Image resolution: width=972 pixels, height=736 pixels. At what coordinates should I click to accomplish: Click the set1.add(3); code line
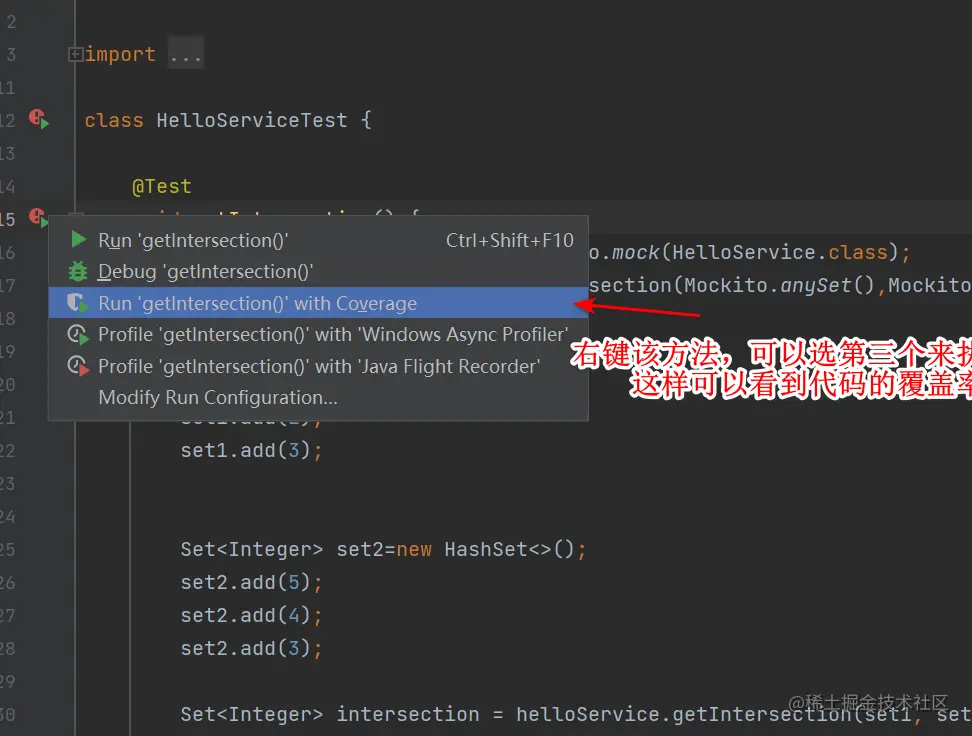pyautogui.click(x=251, y=450)
